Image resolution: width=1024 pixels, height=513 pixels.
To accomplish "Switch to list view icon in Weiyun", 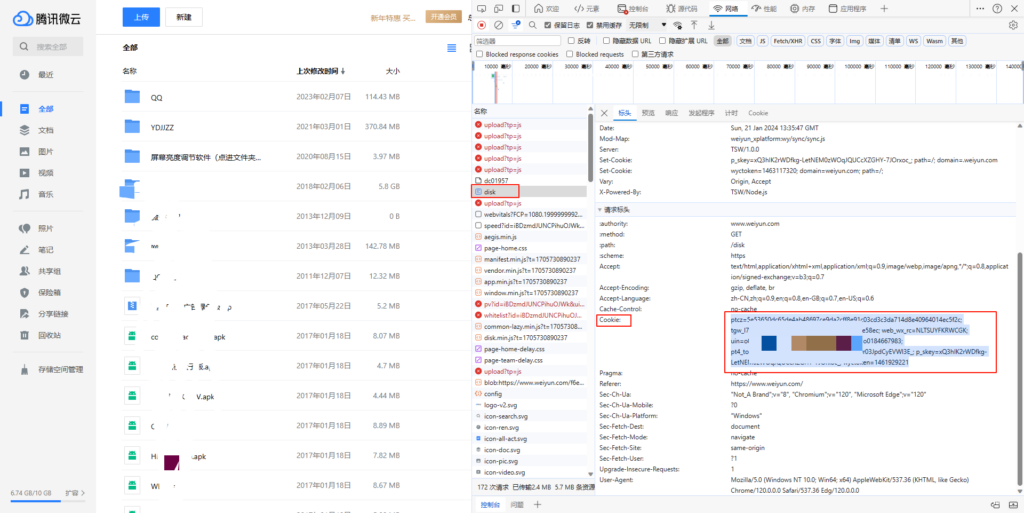I will [x=452, y=48].
